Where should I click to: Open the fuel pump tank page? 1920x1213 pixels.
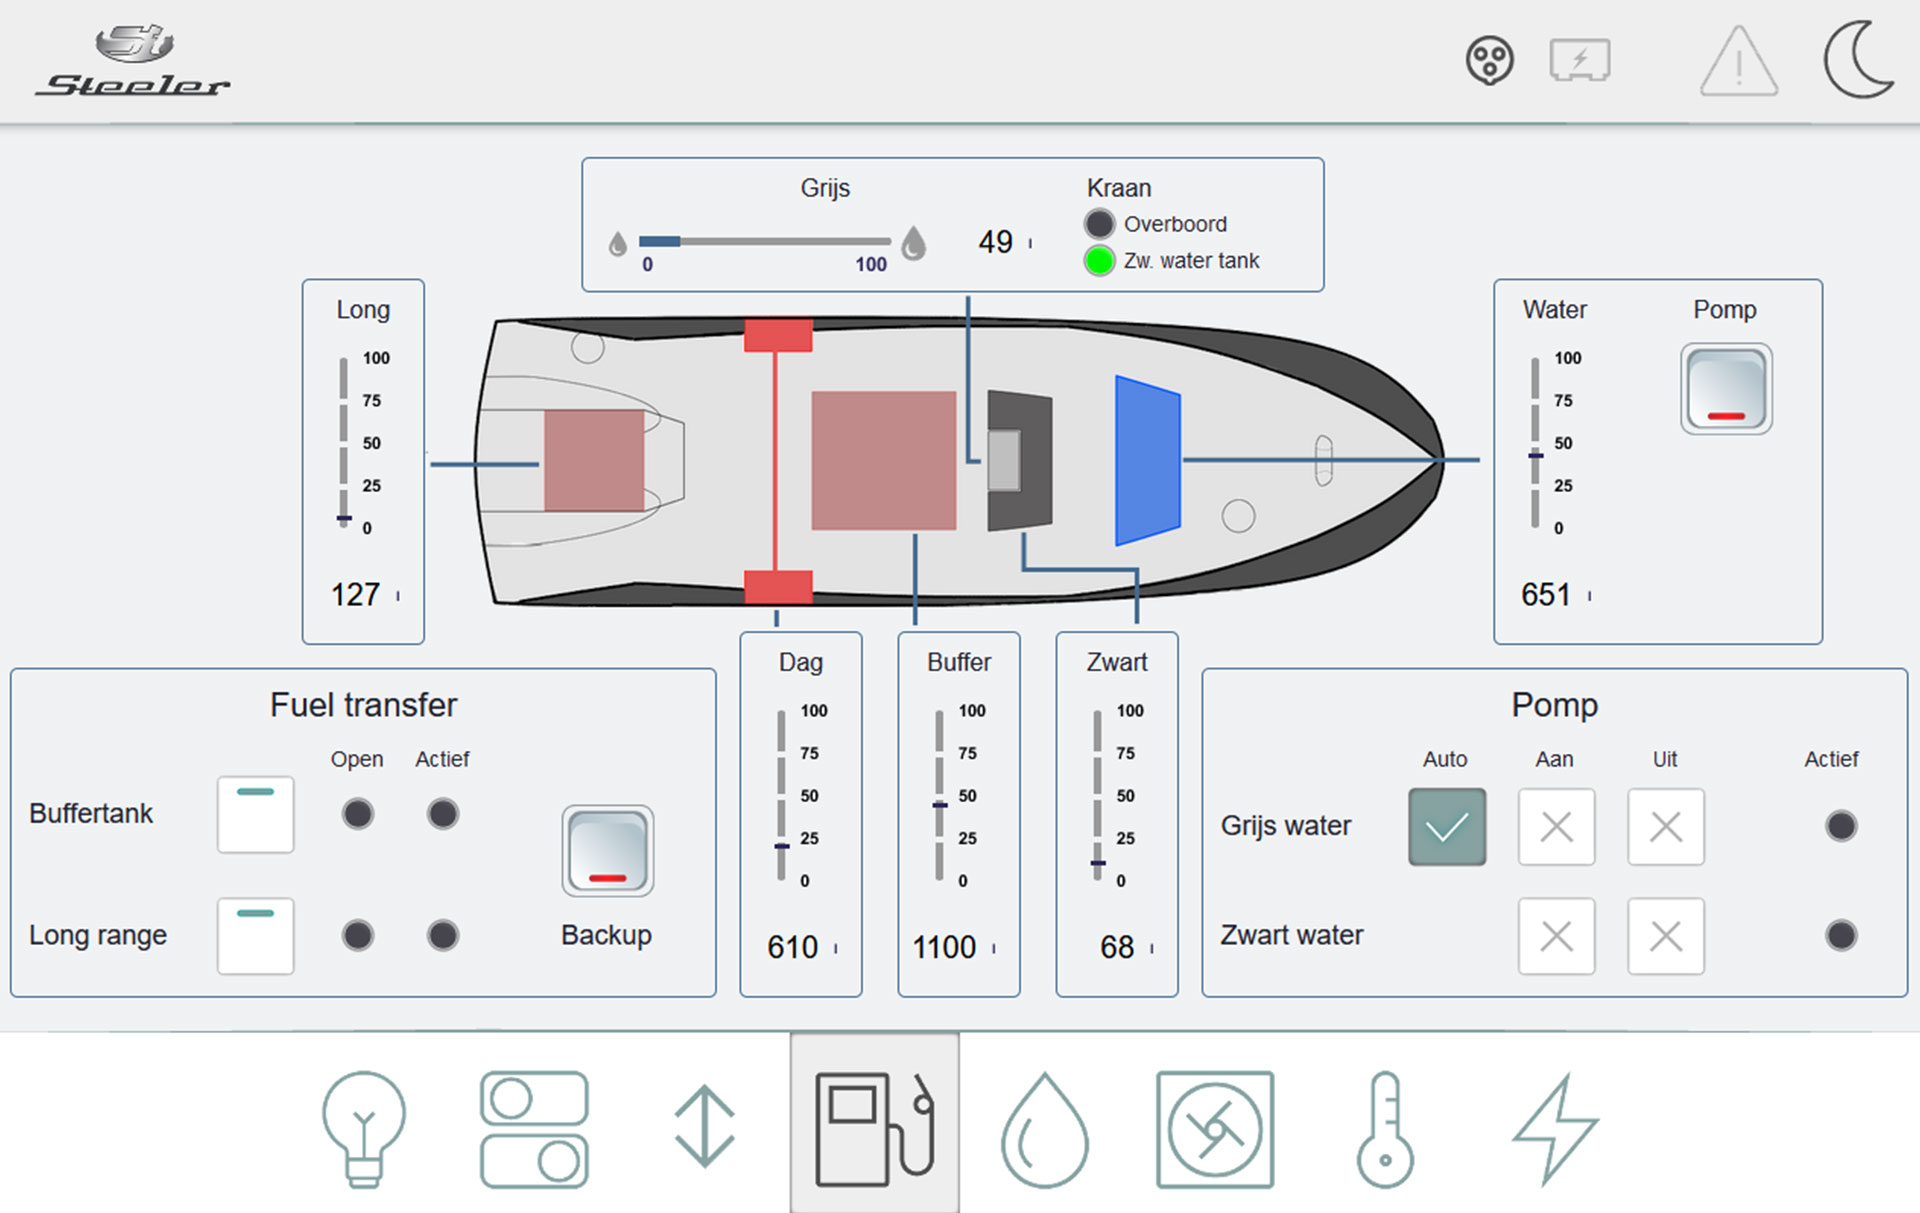(x=874, y=1128)
